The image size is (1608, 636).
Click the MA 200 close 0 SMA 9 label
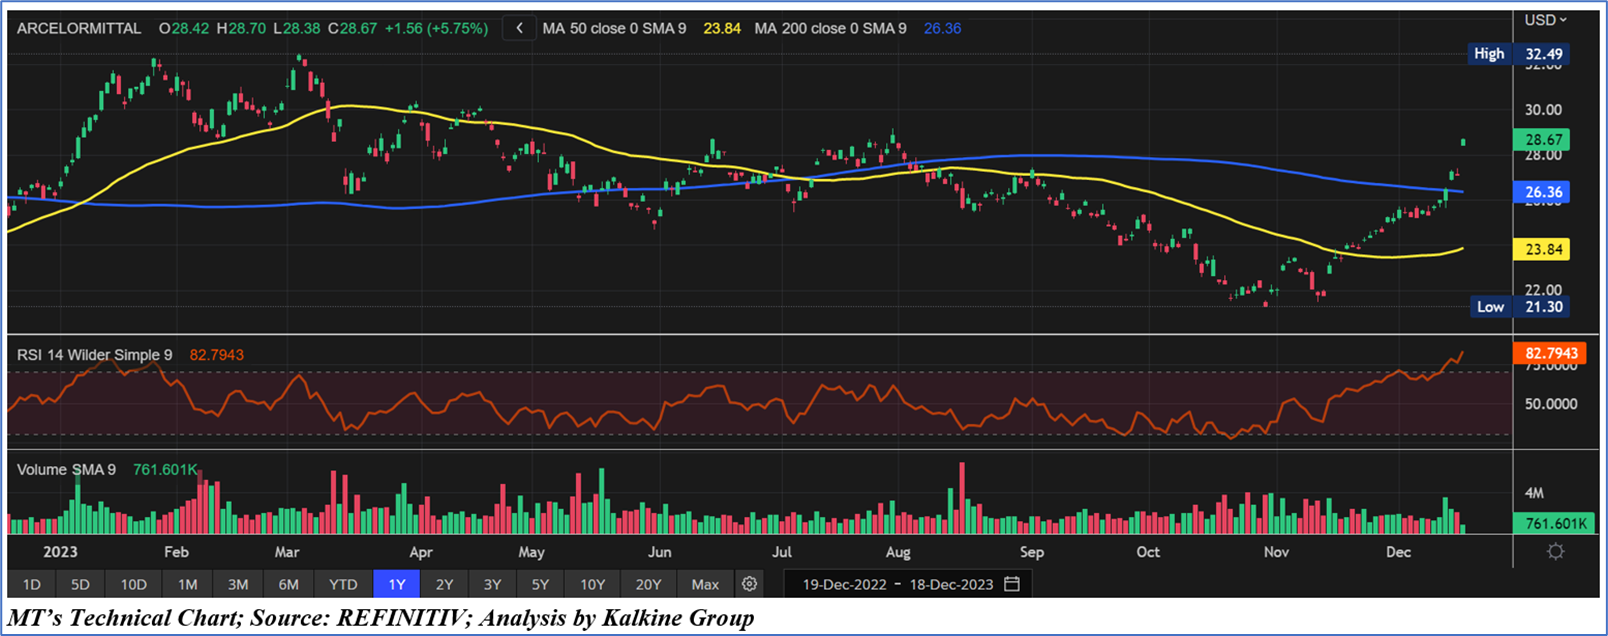(x=830, y=28)
